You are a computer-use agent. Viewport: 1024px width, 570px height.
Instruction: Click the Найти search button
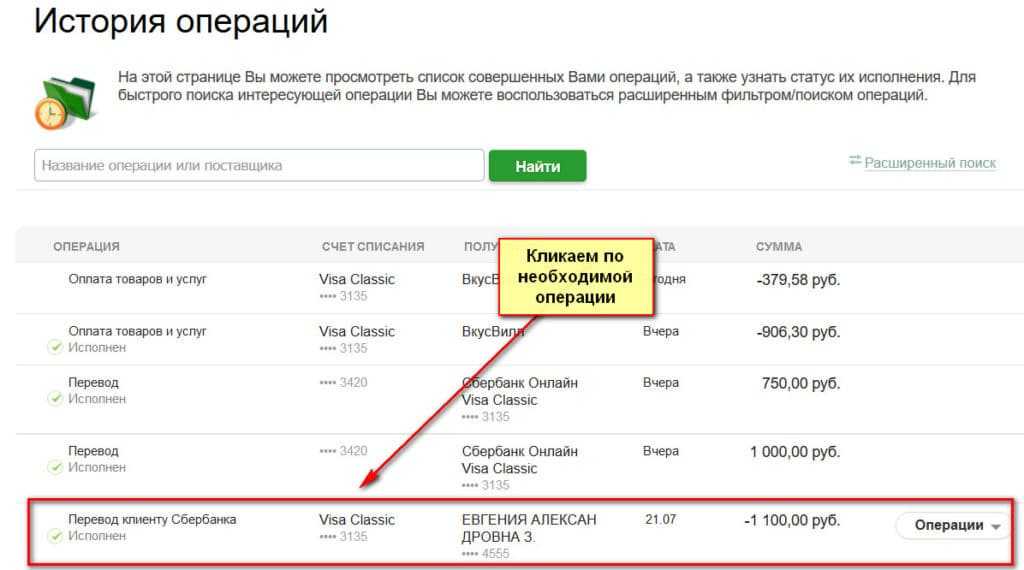tap(537, 166)
